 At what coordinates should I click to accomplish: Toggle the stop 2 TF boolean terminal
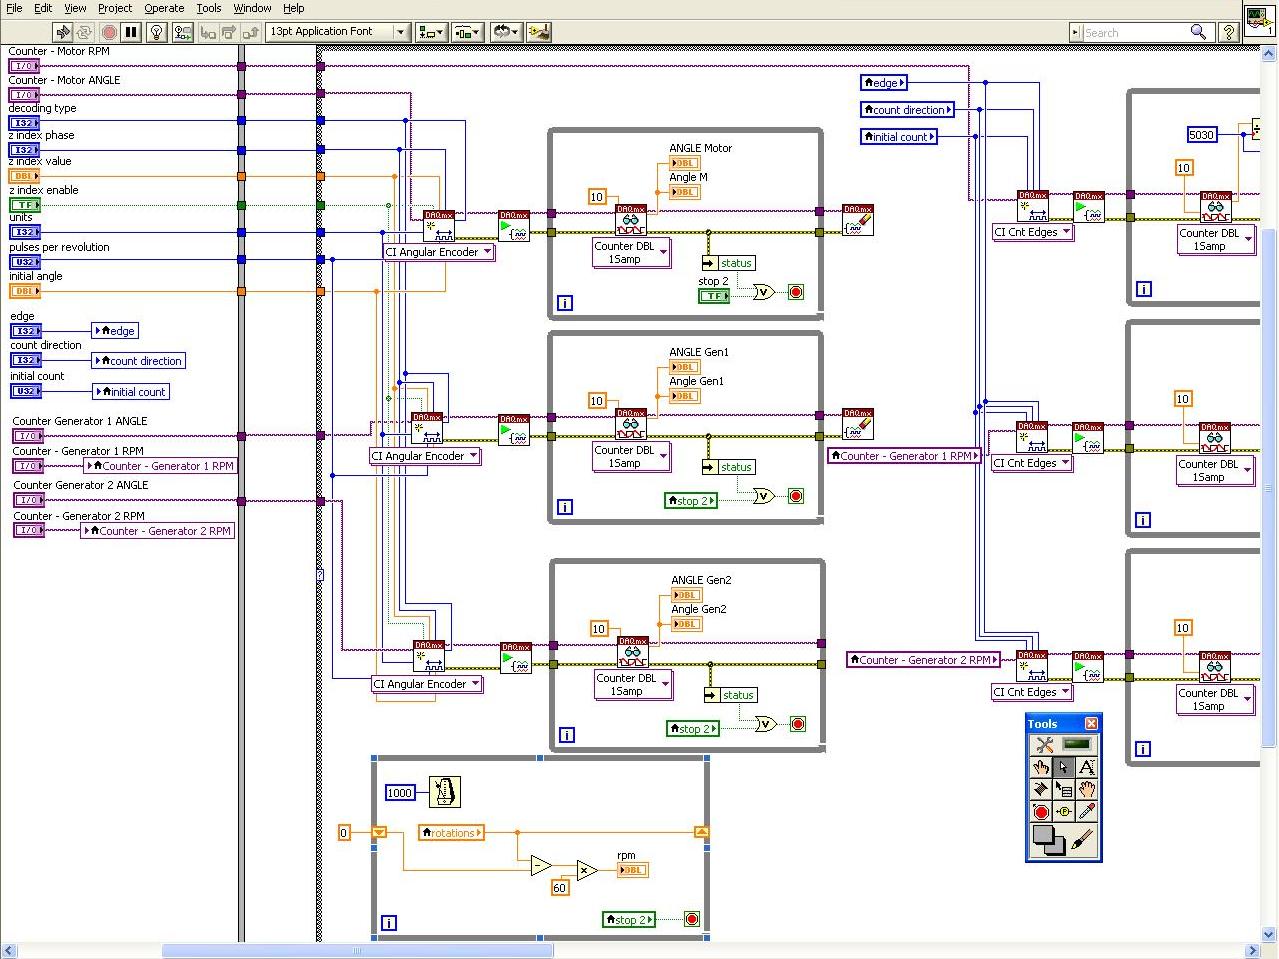tap(714, 296)
